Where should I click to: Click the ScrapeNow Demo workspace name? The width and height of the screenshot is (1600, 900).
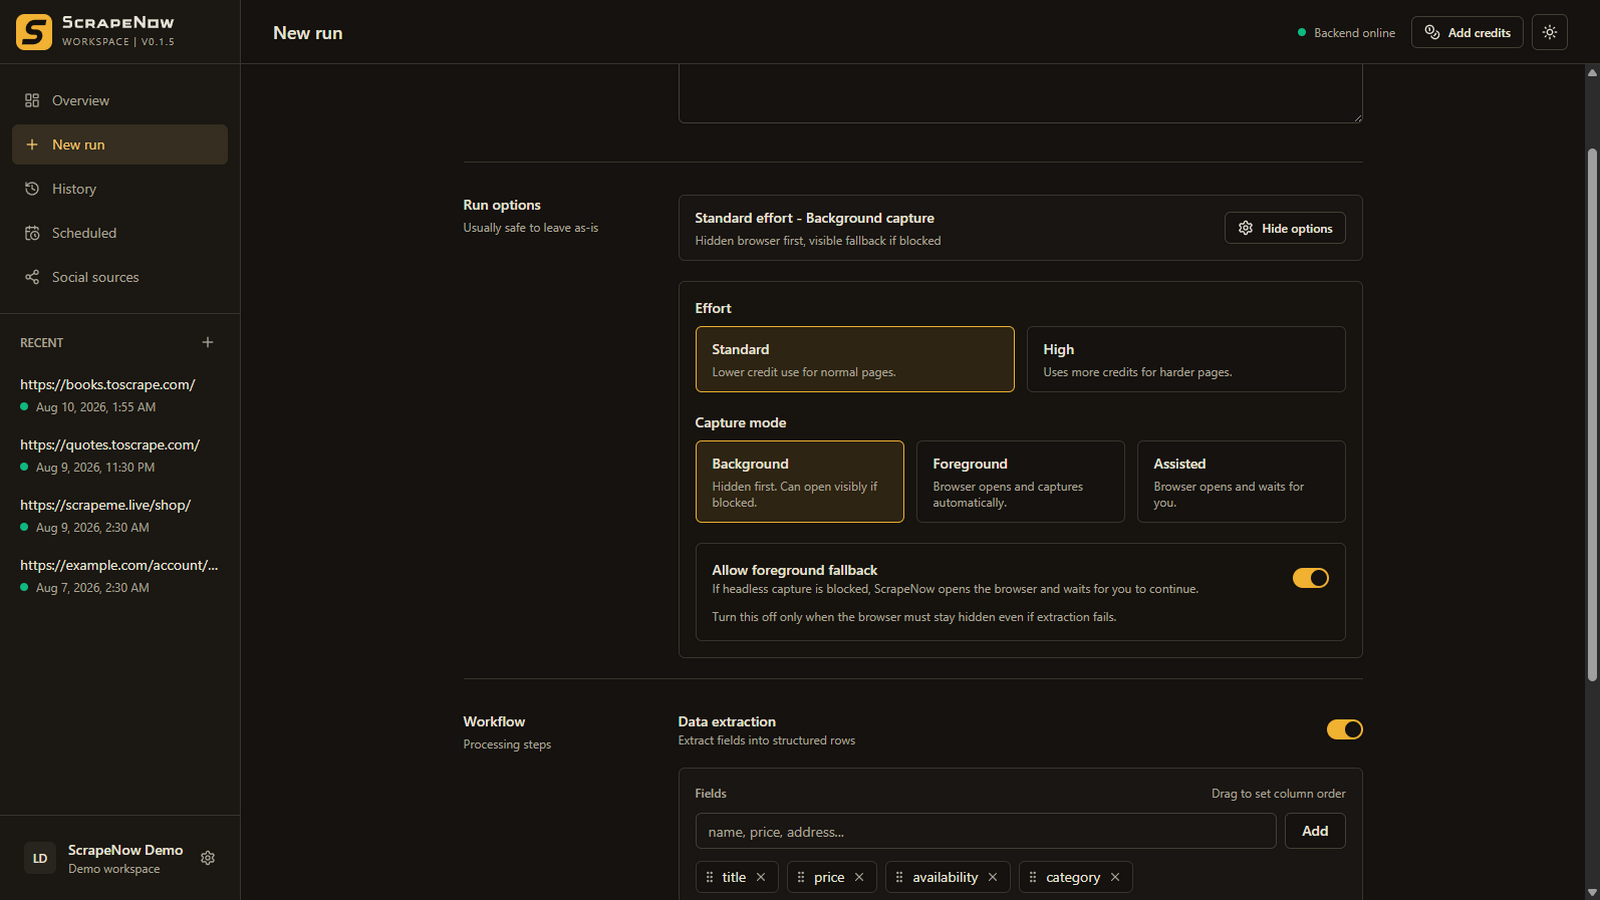[x=125, y=850]
